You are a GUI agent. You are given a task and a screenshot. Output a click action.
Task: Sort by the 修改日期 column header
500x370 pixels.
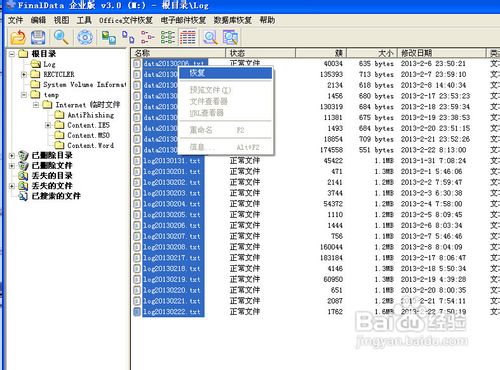[441, 53]
